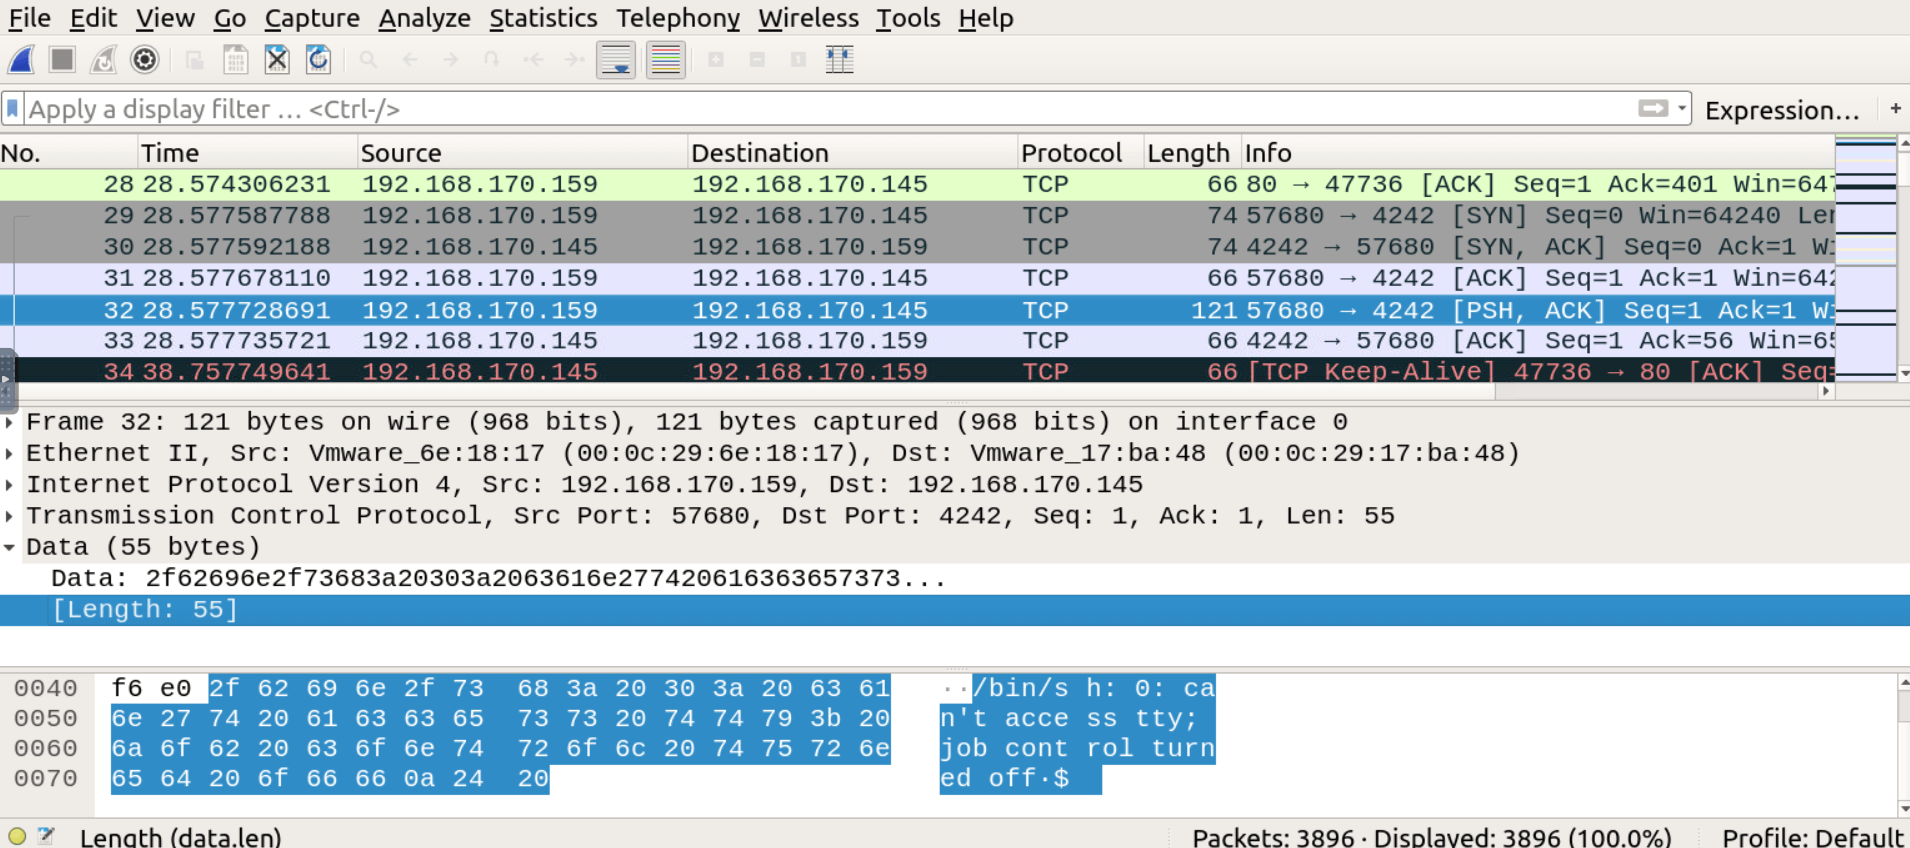Click the expert information status circle
Viewport: 1910px width, 848px height.
point(17,836)
